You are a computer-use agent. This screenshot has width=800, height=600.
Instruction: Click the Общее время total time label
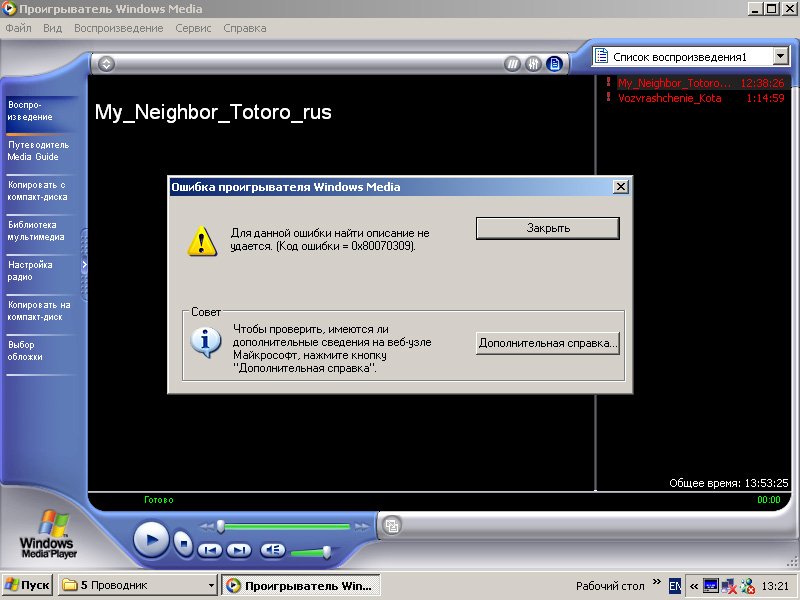[729, 483]
